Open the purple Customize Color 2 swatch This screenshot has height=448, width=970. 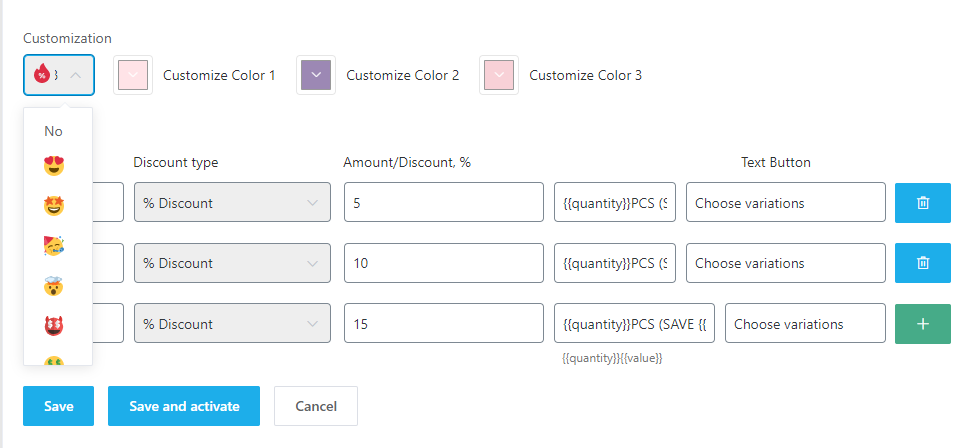point(316,75)
